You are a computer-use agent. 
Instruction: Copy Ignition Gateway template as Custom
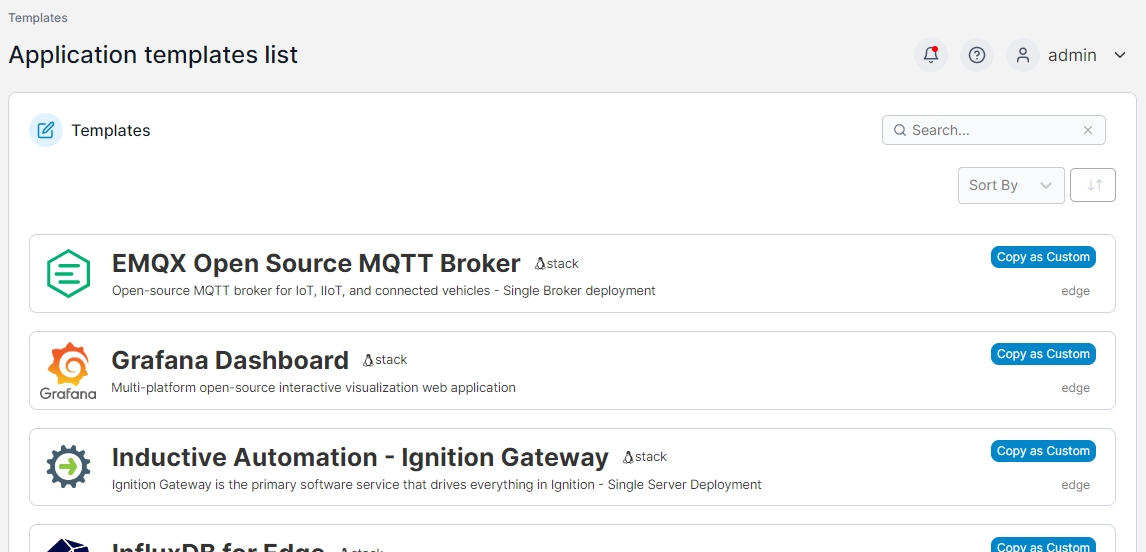(1043, 451)
